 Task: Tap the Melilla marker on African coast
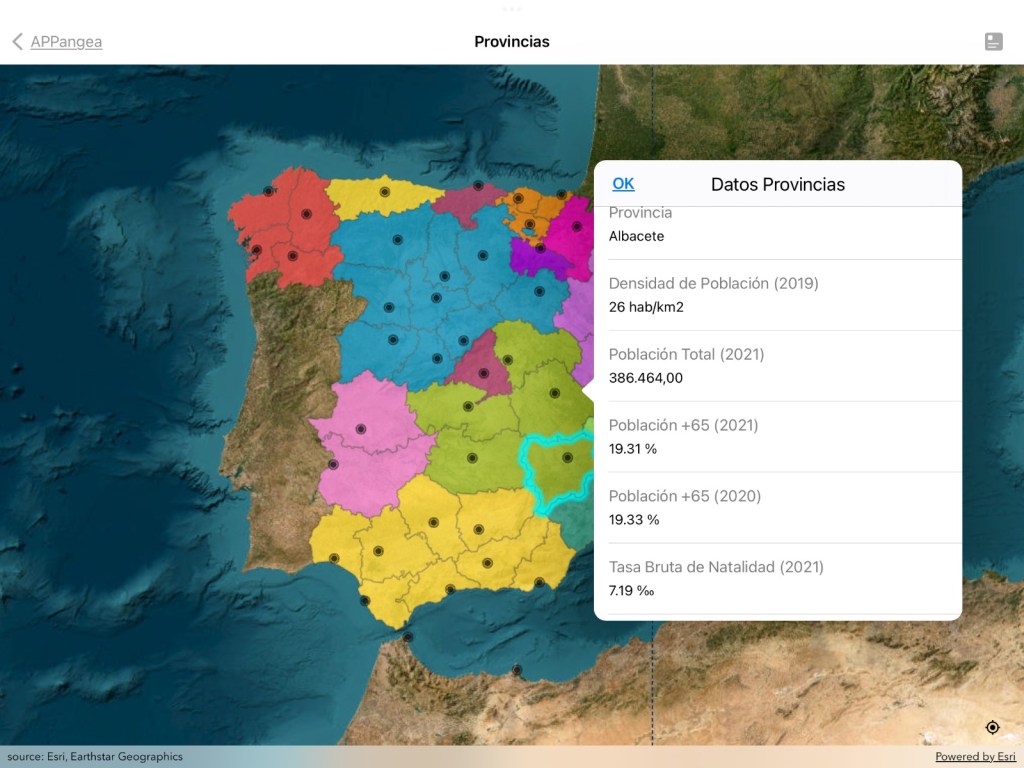pos(517,670)
